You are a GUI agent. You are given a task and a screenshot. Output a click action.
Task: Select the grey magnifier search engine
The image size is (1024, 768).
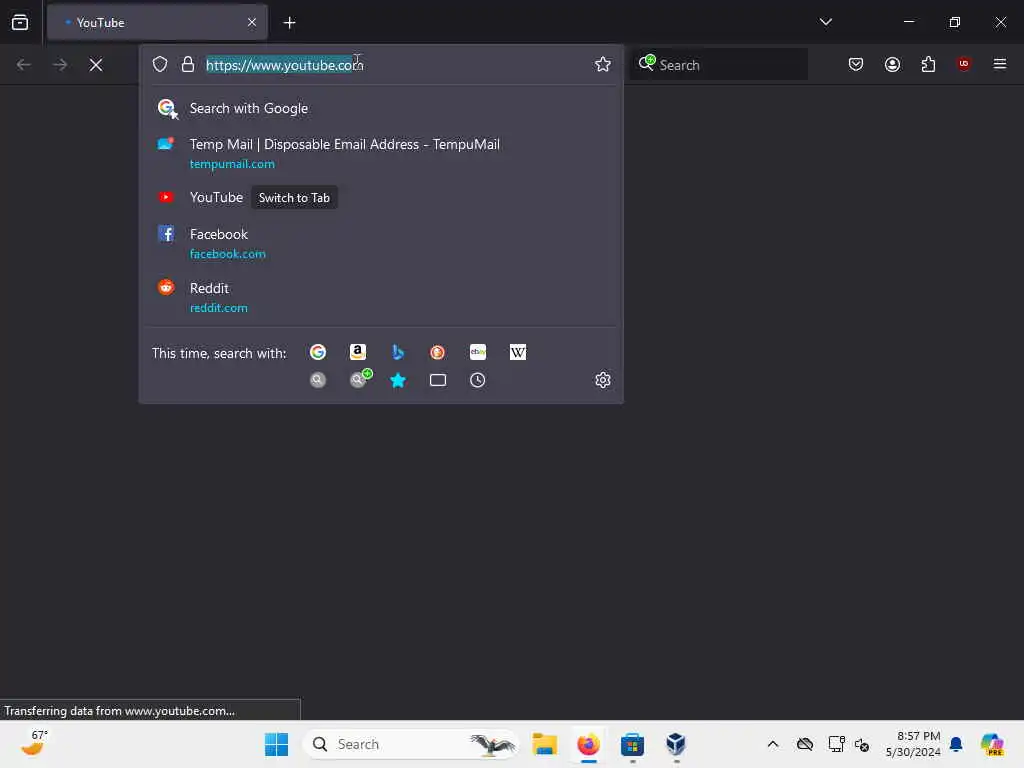[x=318, y=380]
